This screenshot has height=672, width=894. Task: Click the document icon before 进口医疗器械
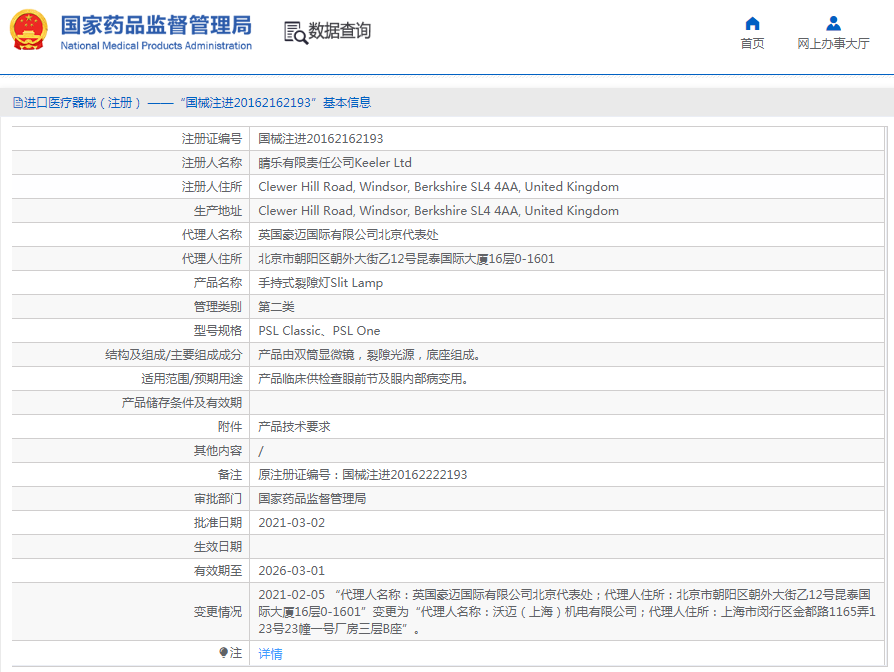click(x=17, y=102)
